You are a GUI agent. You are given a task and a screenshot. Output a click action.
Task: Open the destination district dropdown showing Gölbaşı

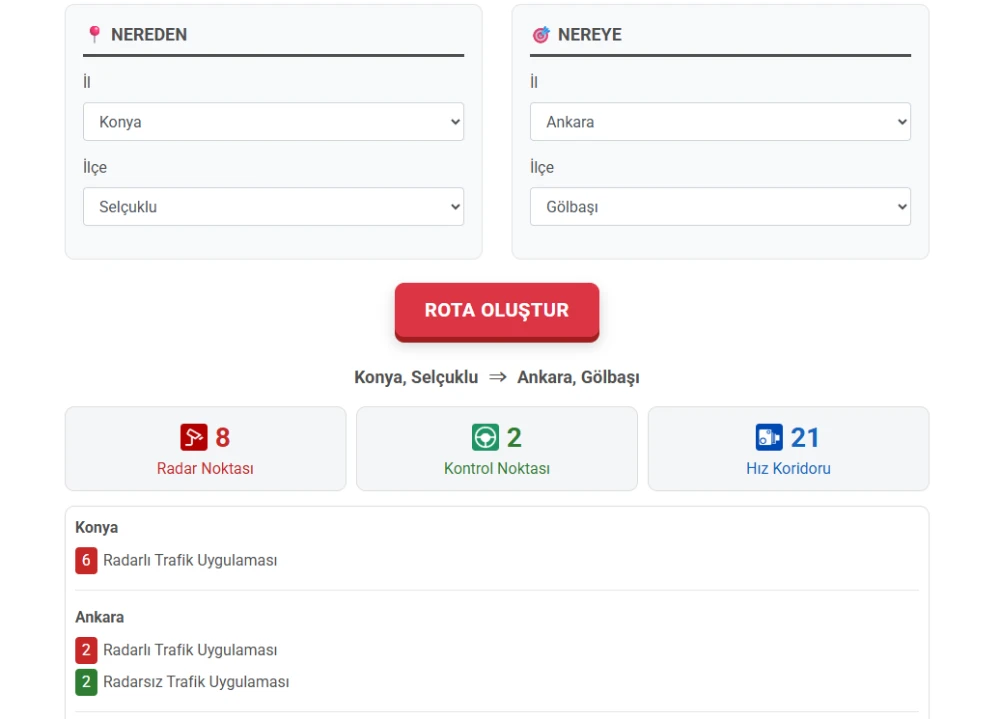(x=720, y=207)
